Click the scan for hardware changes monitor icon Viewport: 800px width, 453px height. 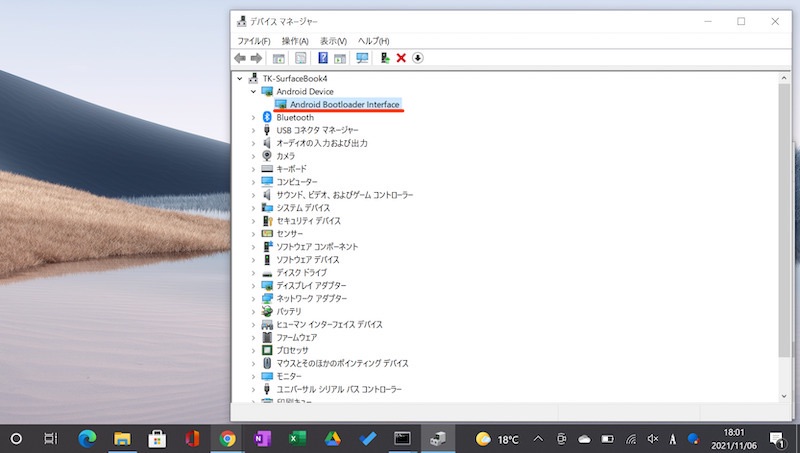[362, 58]
